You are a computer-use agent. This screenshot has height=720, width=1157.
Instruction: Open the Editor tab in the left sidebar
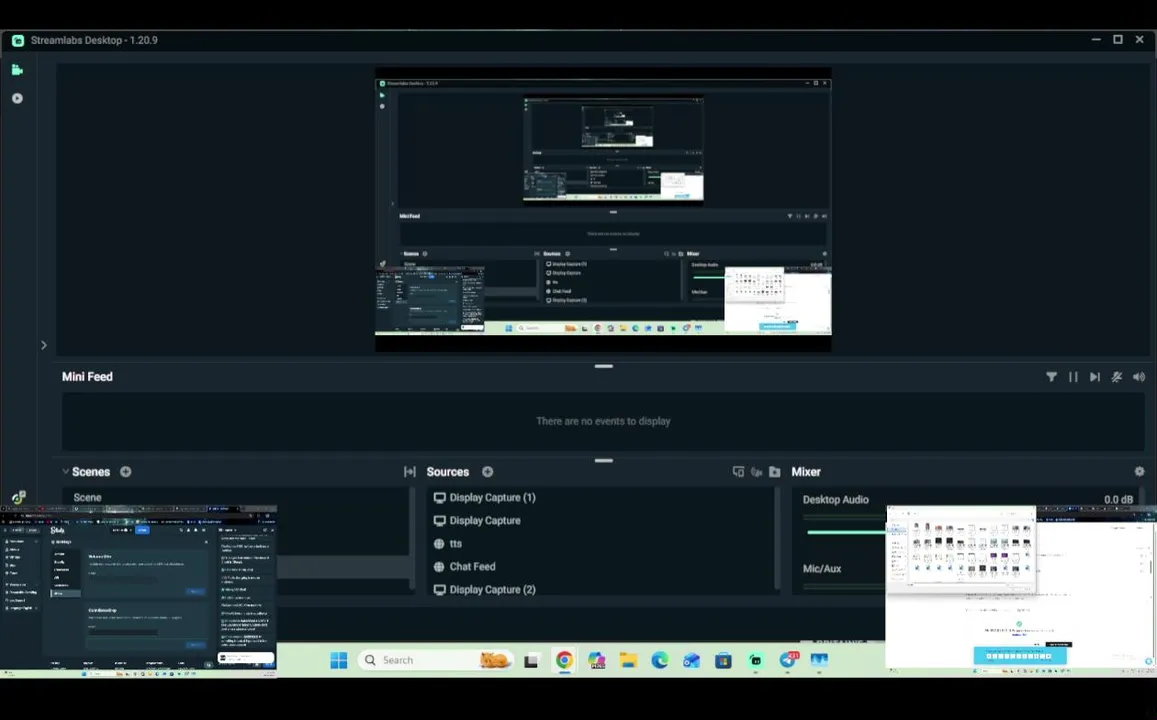tap(17, 69)
